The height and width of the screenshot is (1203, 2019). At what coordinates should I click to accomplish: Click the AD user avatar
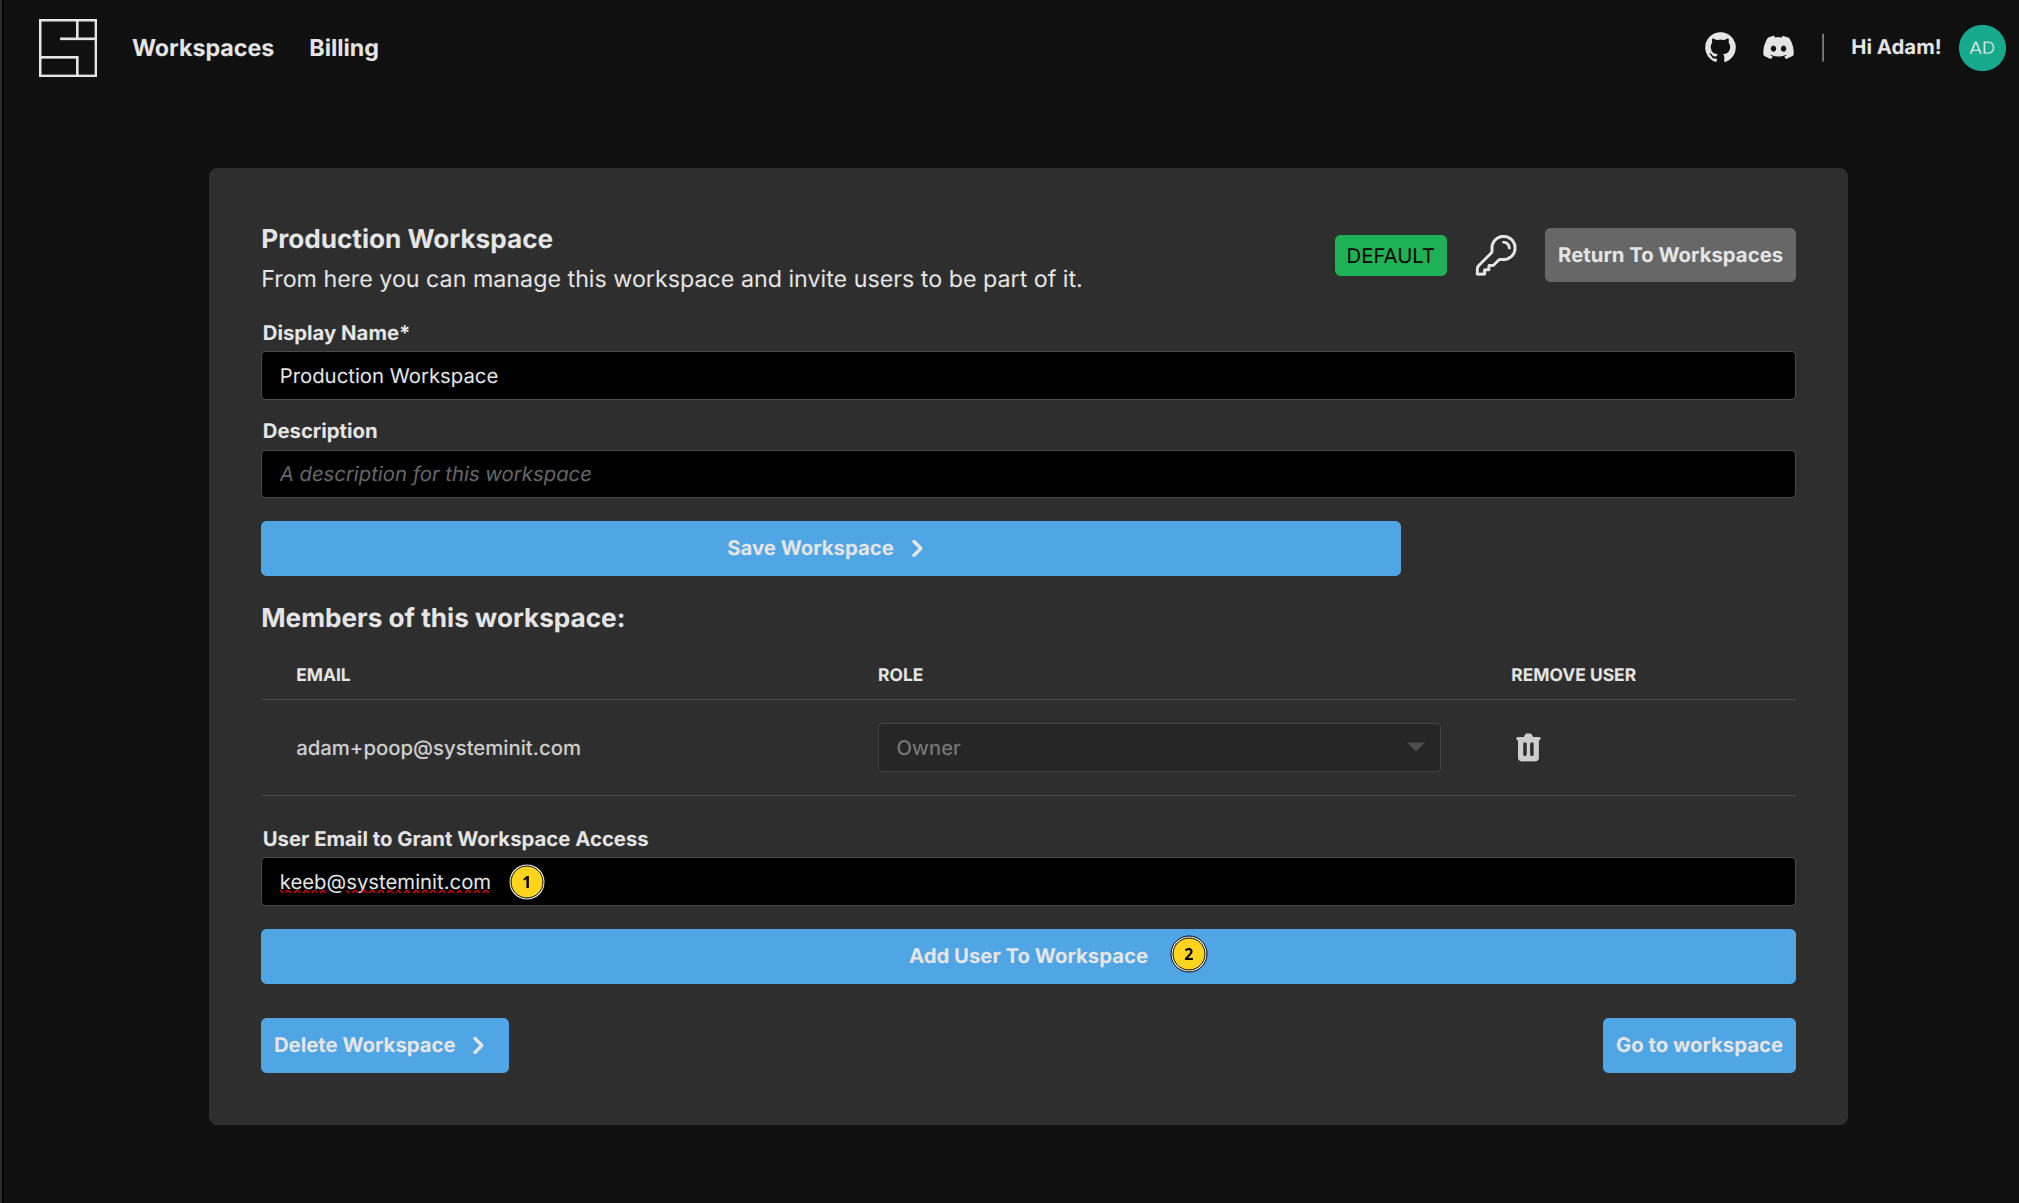pos(1981,48)
